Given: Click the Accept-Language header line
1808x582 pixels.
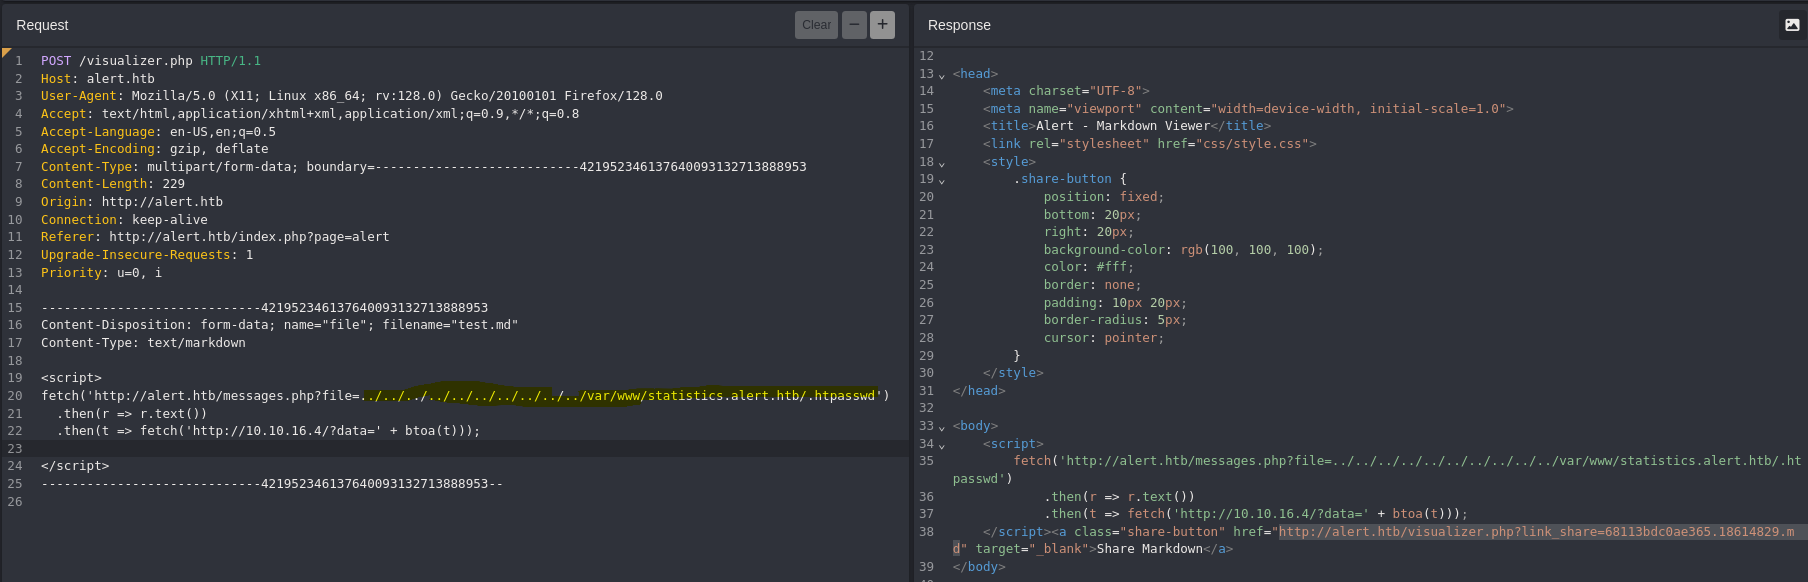Looking at the screenshot, I should click(x=158, y=132).
